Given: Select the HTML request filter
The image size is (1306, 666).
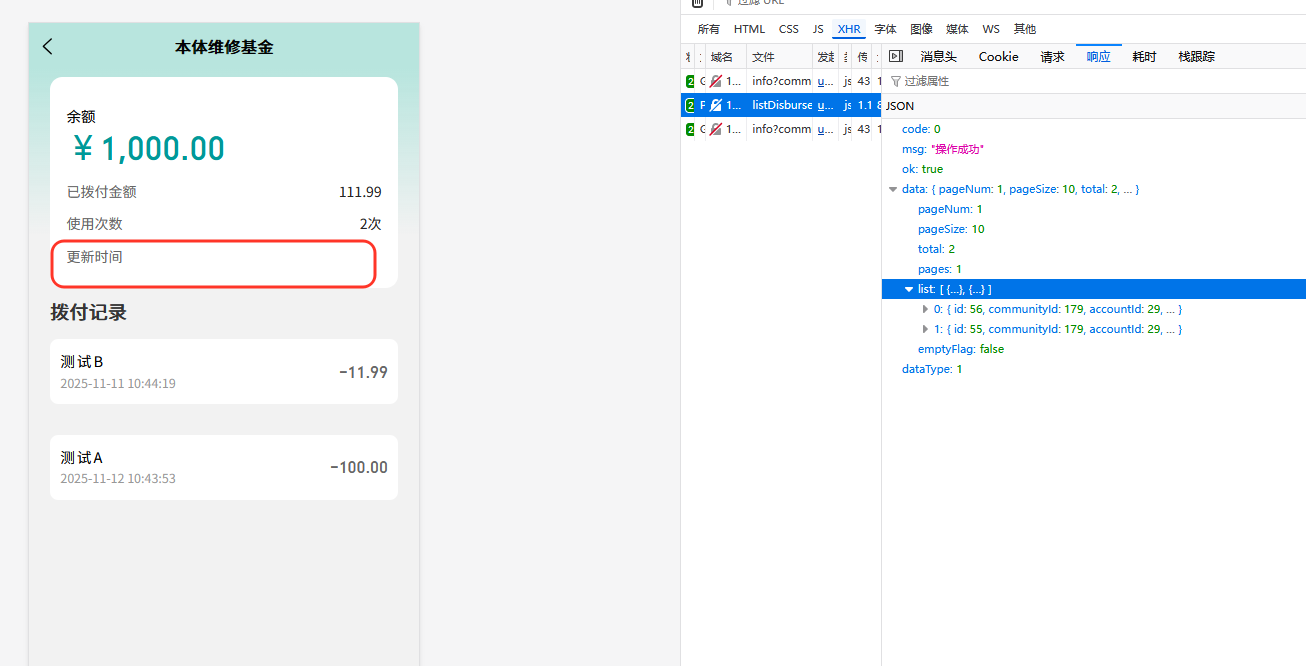Looking at the screenshot, I should pyautogui.click(x=749, y=29).
